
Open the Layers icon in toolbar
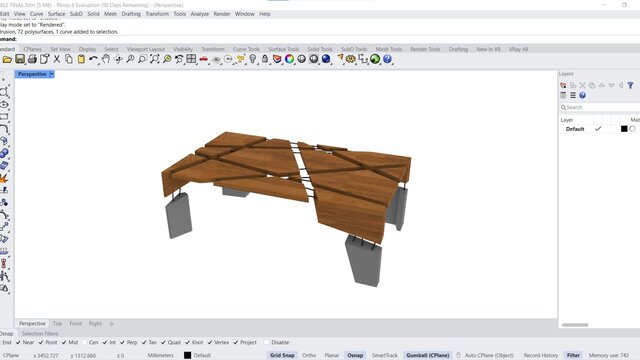click(x=277, y=59)
